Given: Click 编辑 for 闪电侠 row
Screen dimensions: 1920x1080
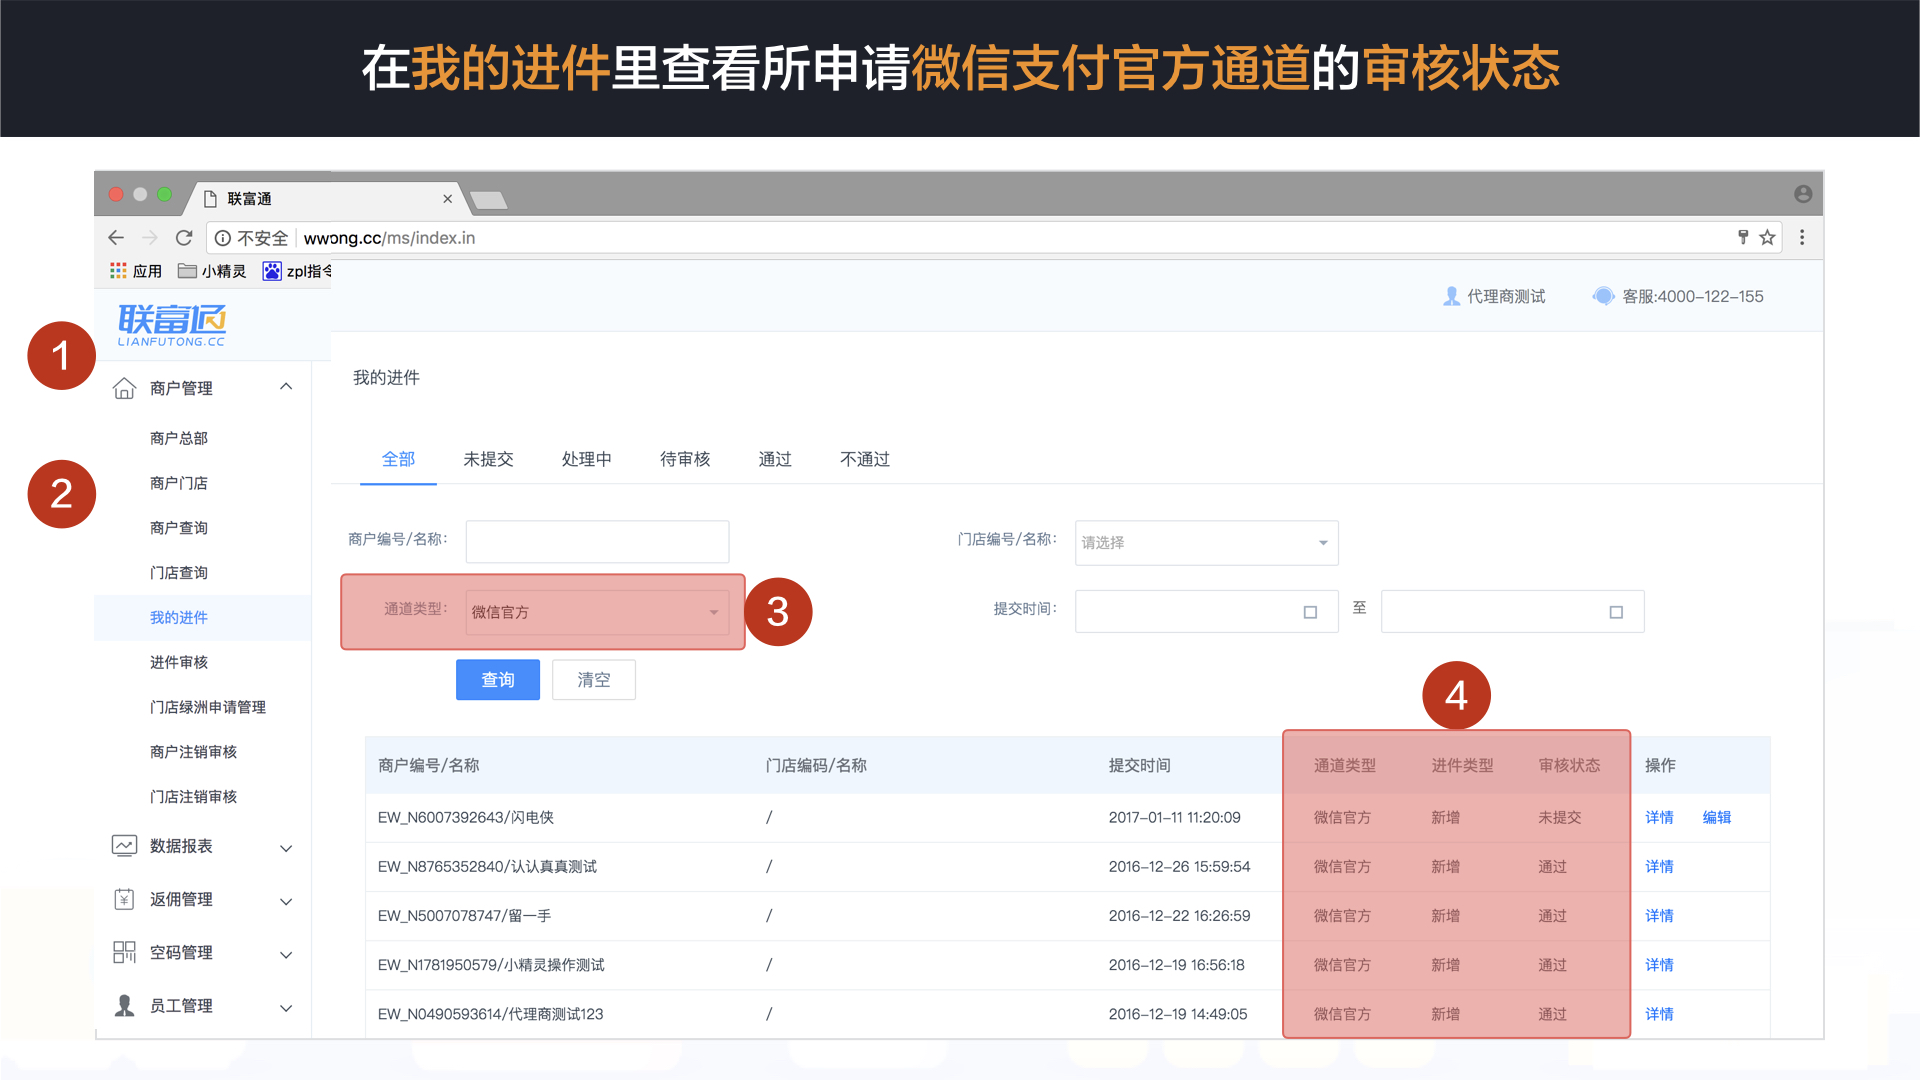Looking at the screenshot, I should click(x=1717, y=817).
